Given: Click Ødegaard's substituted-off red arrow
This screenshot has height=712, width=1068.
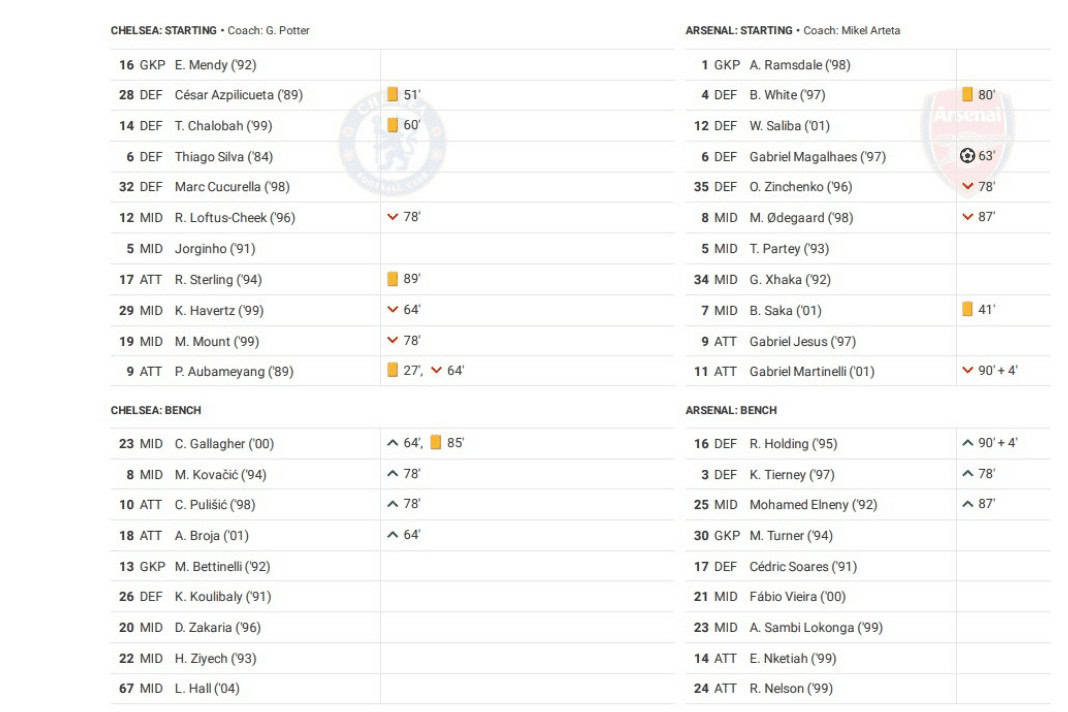Looking at the screenshot, I should point(967,217).
